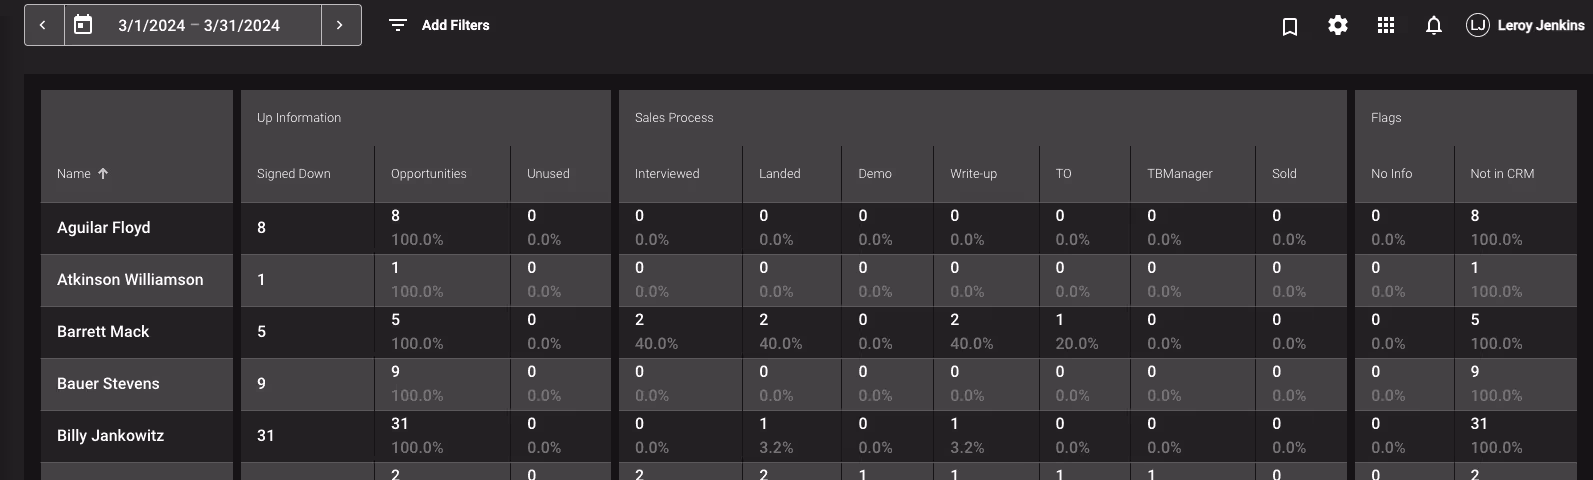Click the Write-up column header
This screenshot has width=1593, height=480.
tap(973, 173)
